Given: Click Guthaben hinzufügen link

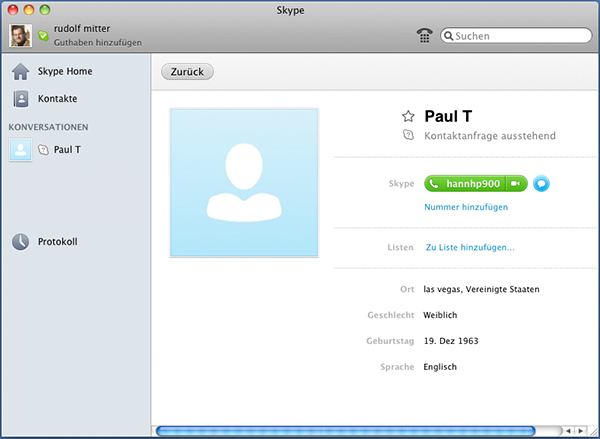Looking at the screenshot, I should (98, 42).
